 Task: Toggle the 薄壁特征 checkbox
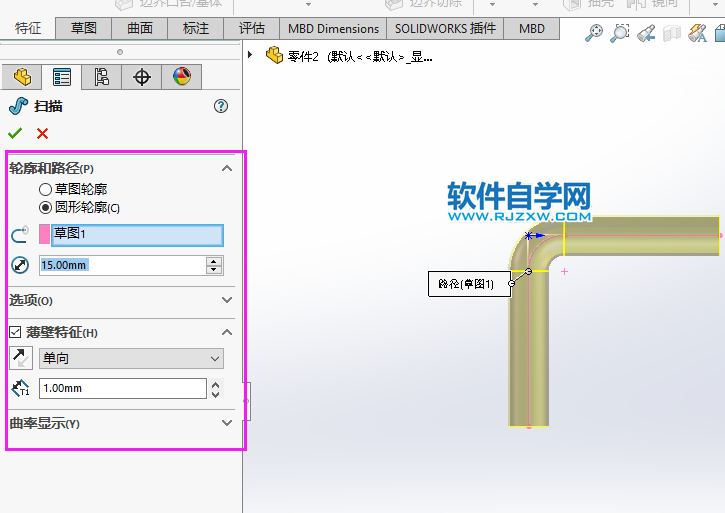[x=15, y=332]
